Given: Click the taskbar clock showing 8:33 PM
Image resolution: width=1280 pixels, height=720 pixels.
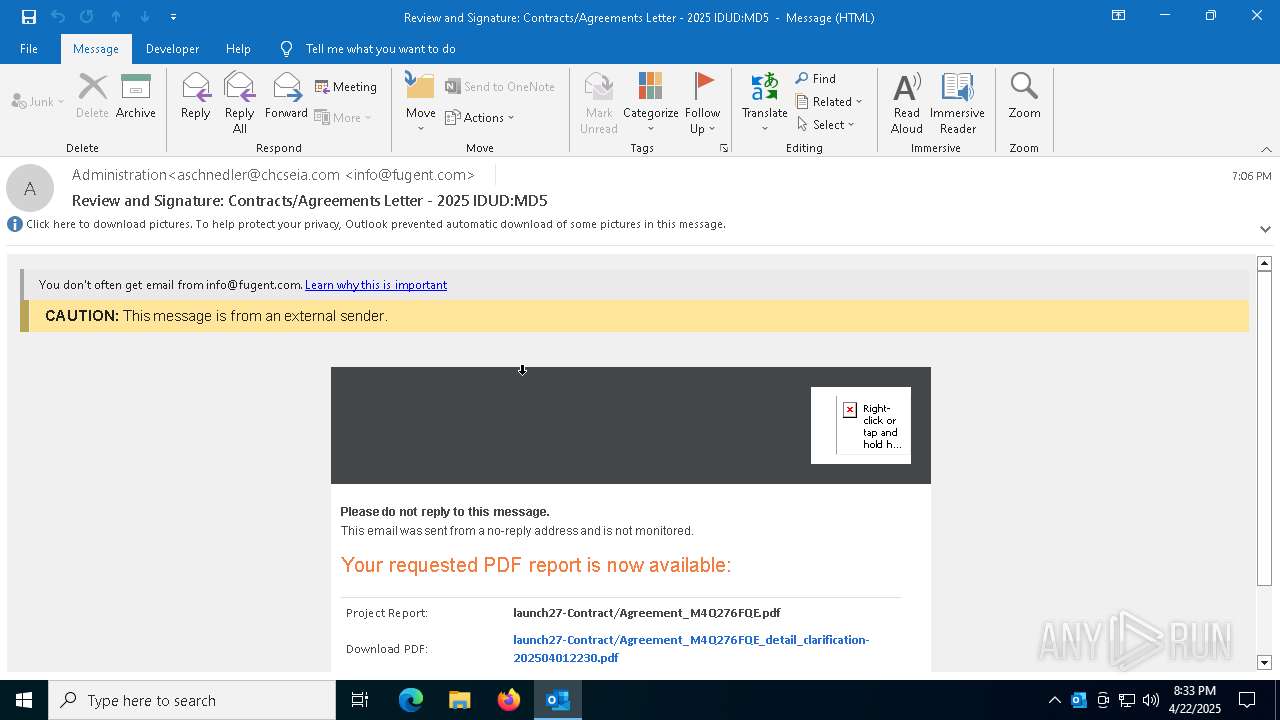Looking at the screenshot, I should coord(1194,700).
